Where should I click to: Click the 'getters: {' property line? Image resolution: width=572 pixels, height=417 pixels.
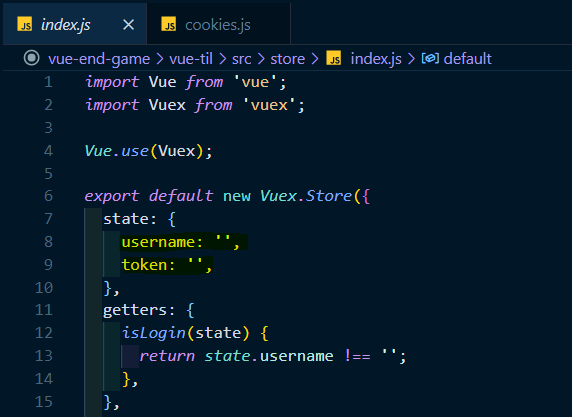click(x=148, y=310)
